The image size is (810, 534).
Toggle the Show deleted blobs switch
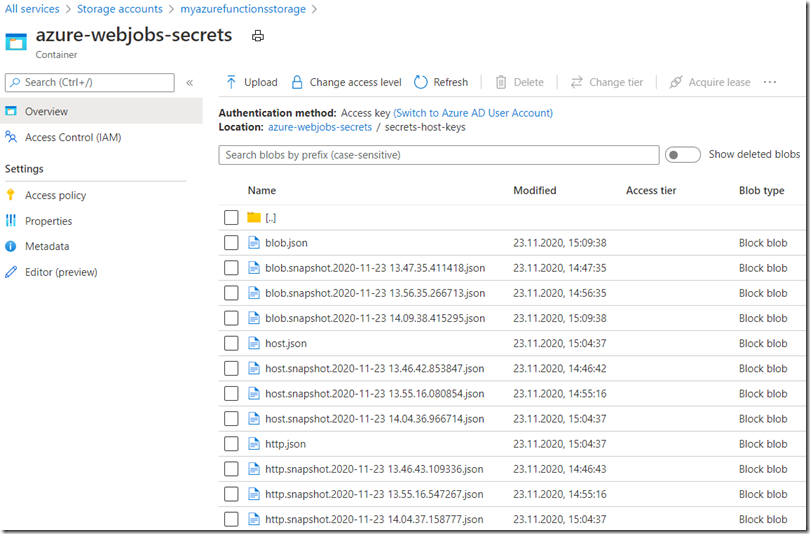[682, 154]
